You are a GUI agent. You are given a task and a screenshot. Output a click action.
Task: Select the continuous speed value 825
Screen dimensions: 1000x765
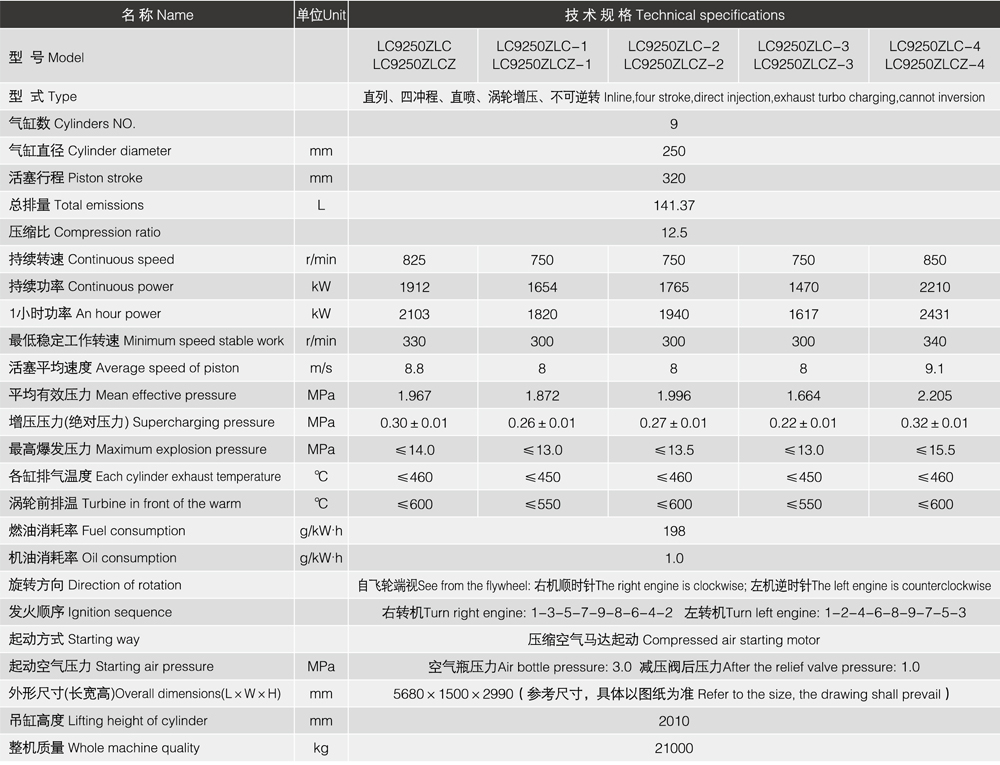point(413,259)
